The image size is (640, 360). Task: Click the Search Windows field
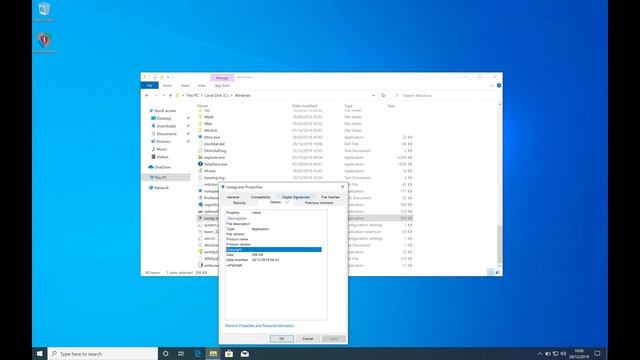[x=445, y=96]
